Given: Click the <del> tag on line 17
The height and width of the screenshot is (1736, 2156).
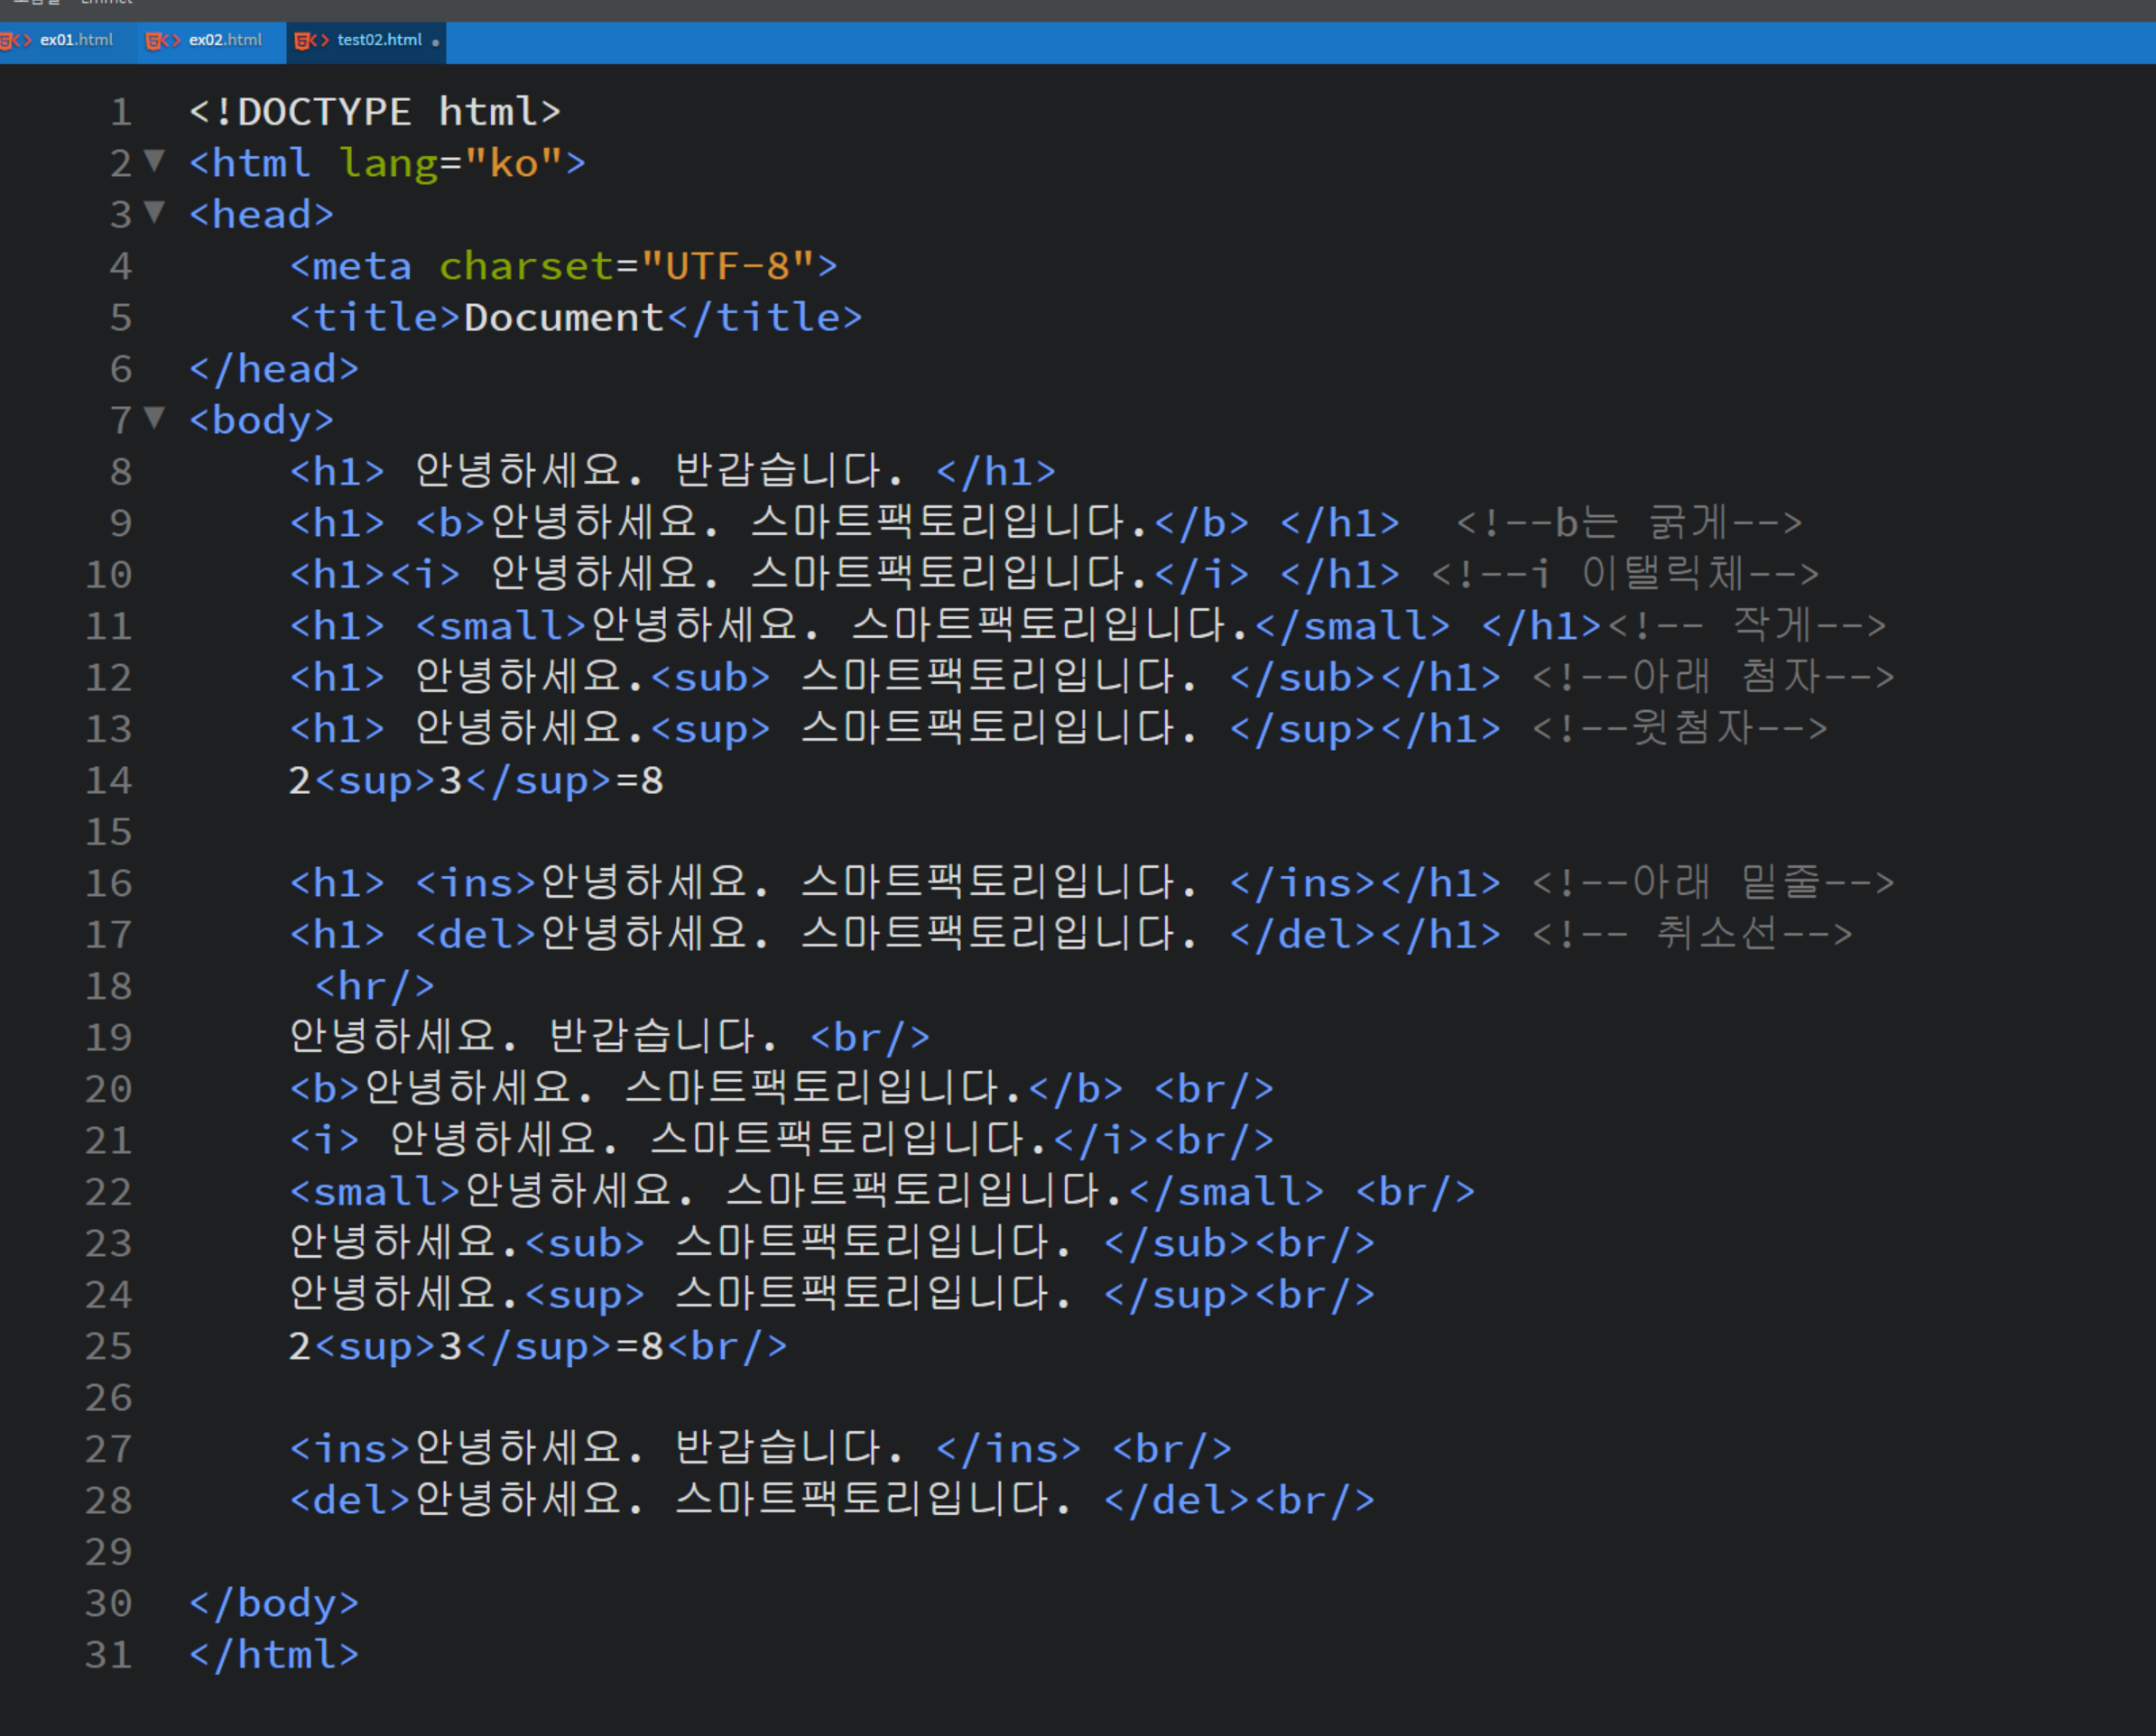Looking at the screenshot, I should coord(476,934).
